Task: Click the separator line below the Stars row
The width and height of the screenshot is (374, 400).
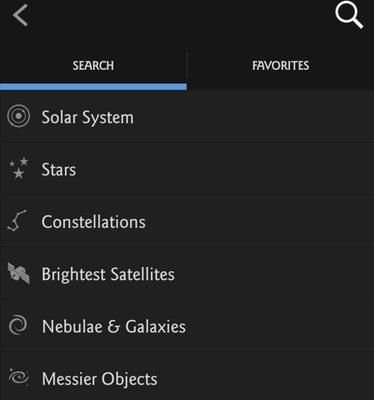Action: point(187,195)
